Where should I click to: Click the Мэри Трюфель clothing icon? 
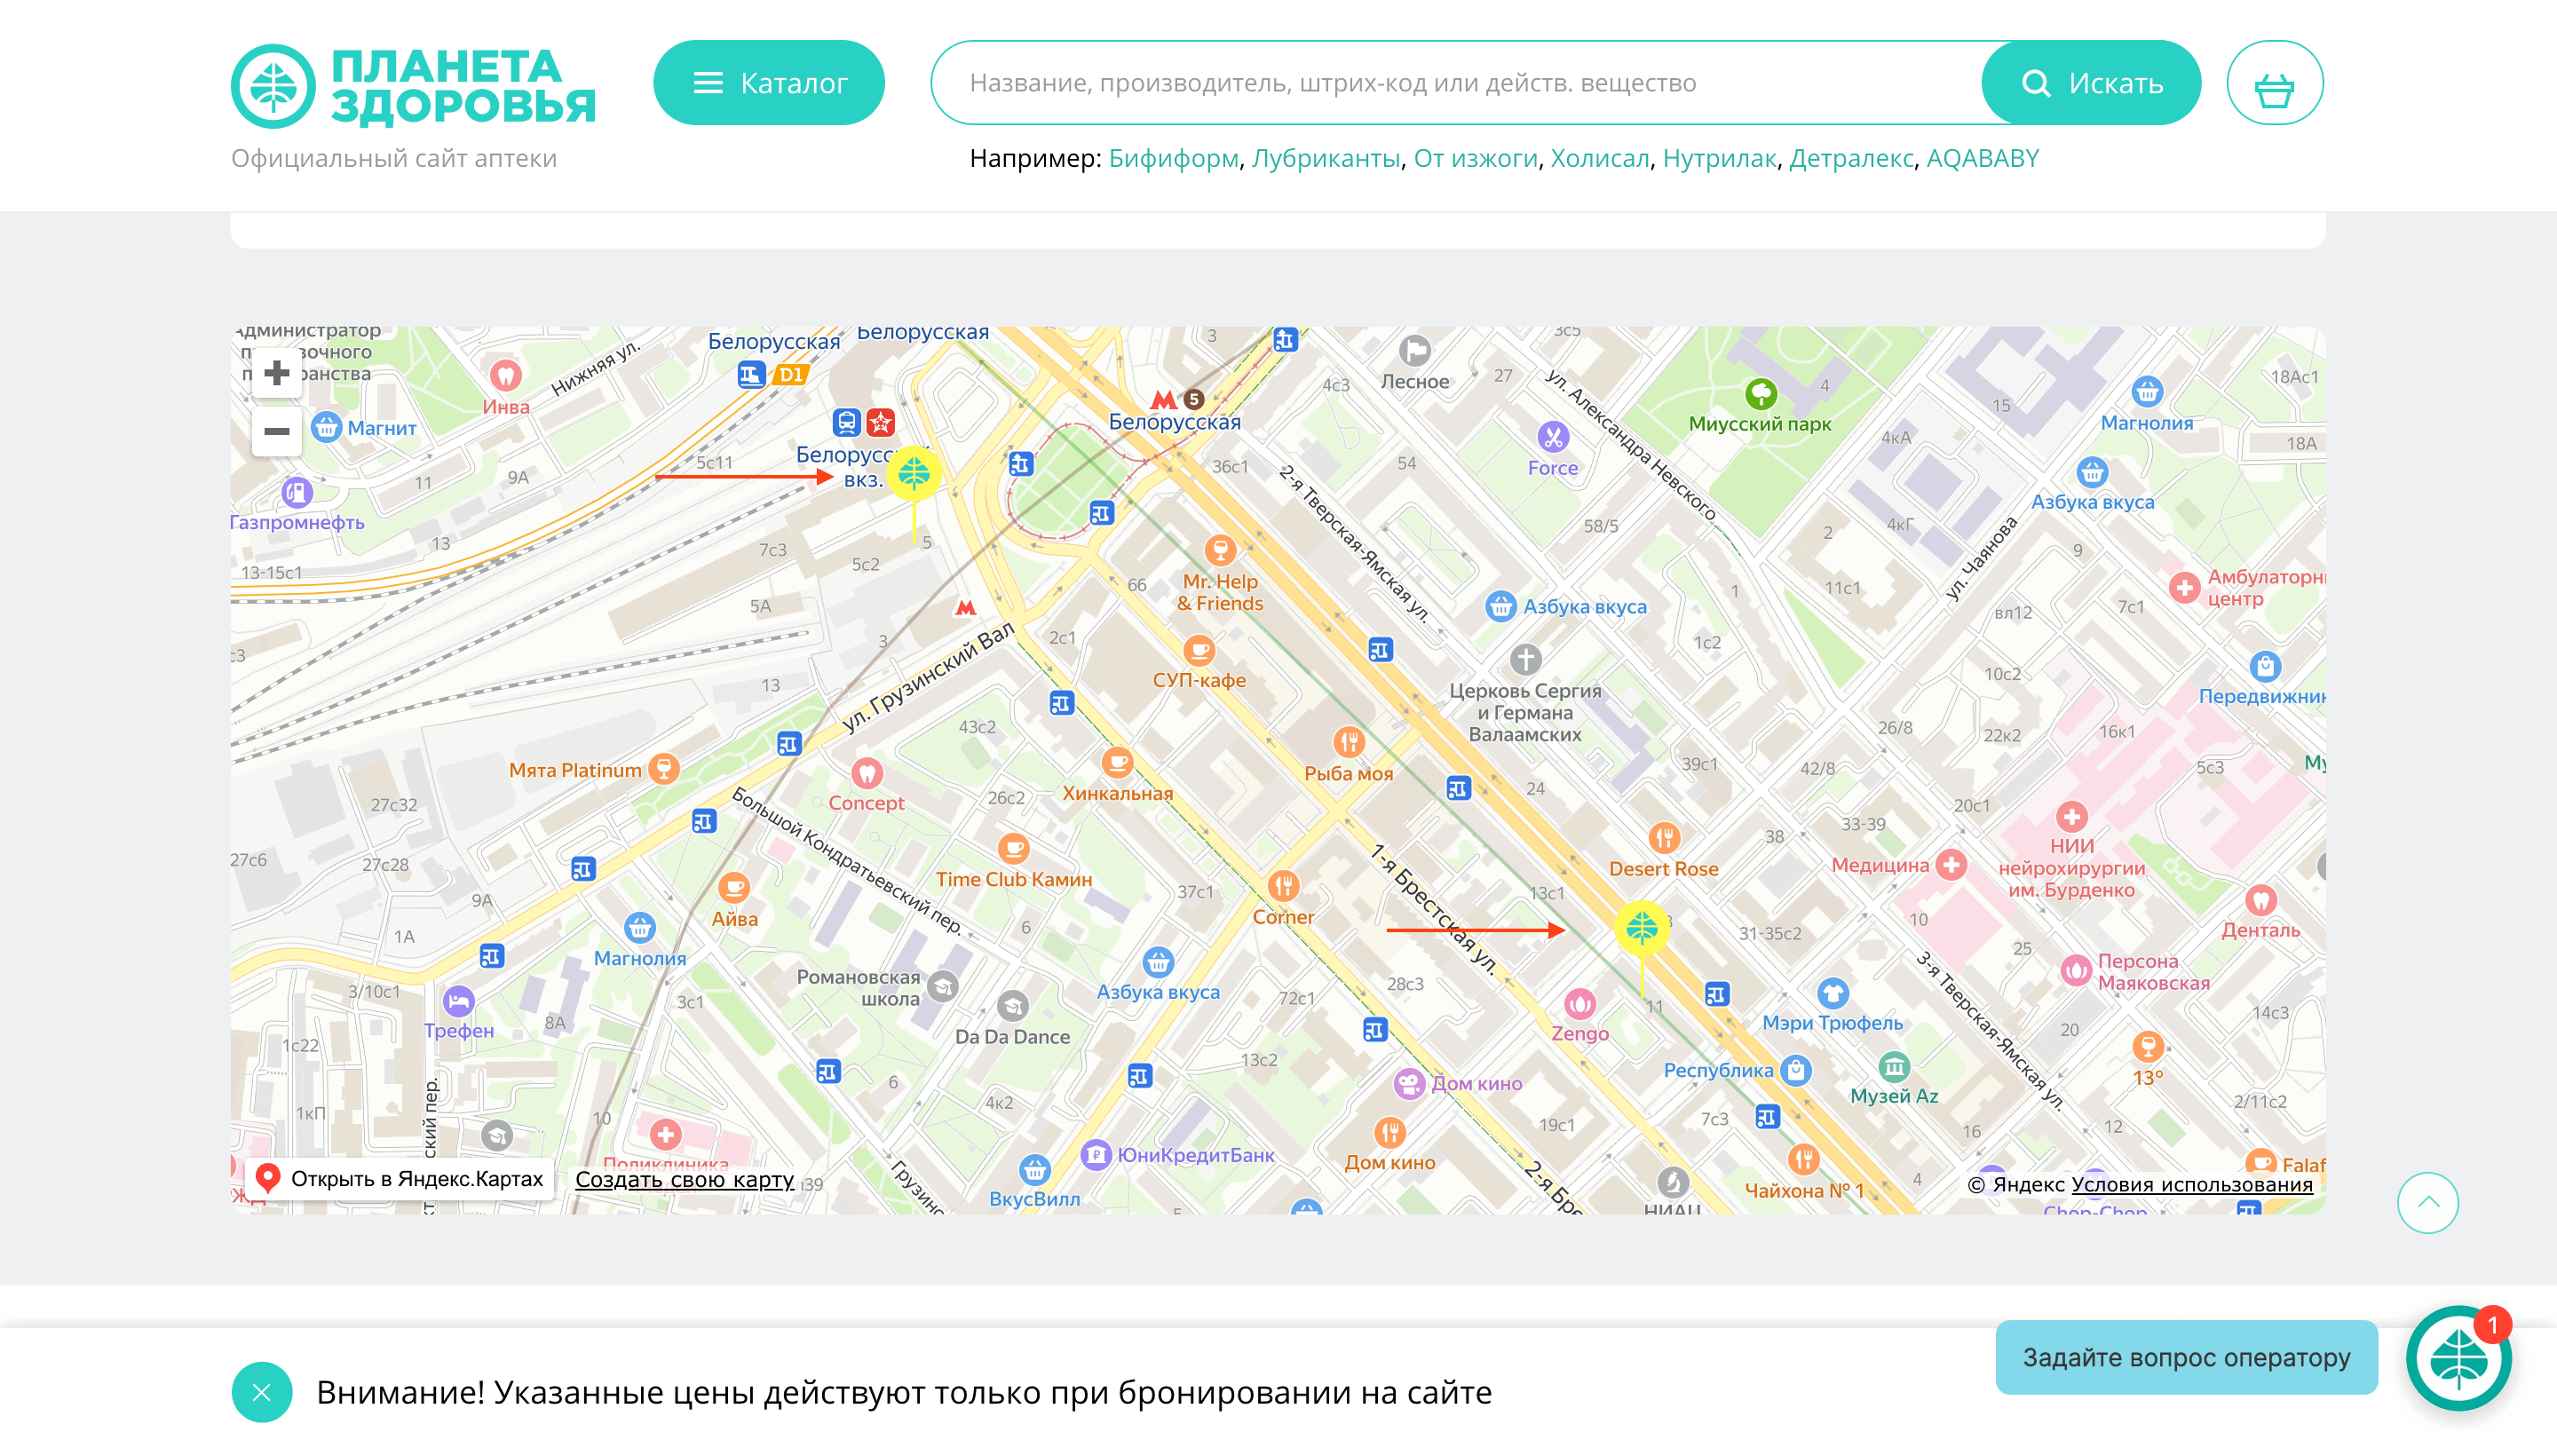tap(1832, 992)
